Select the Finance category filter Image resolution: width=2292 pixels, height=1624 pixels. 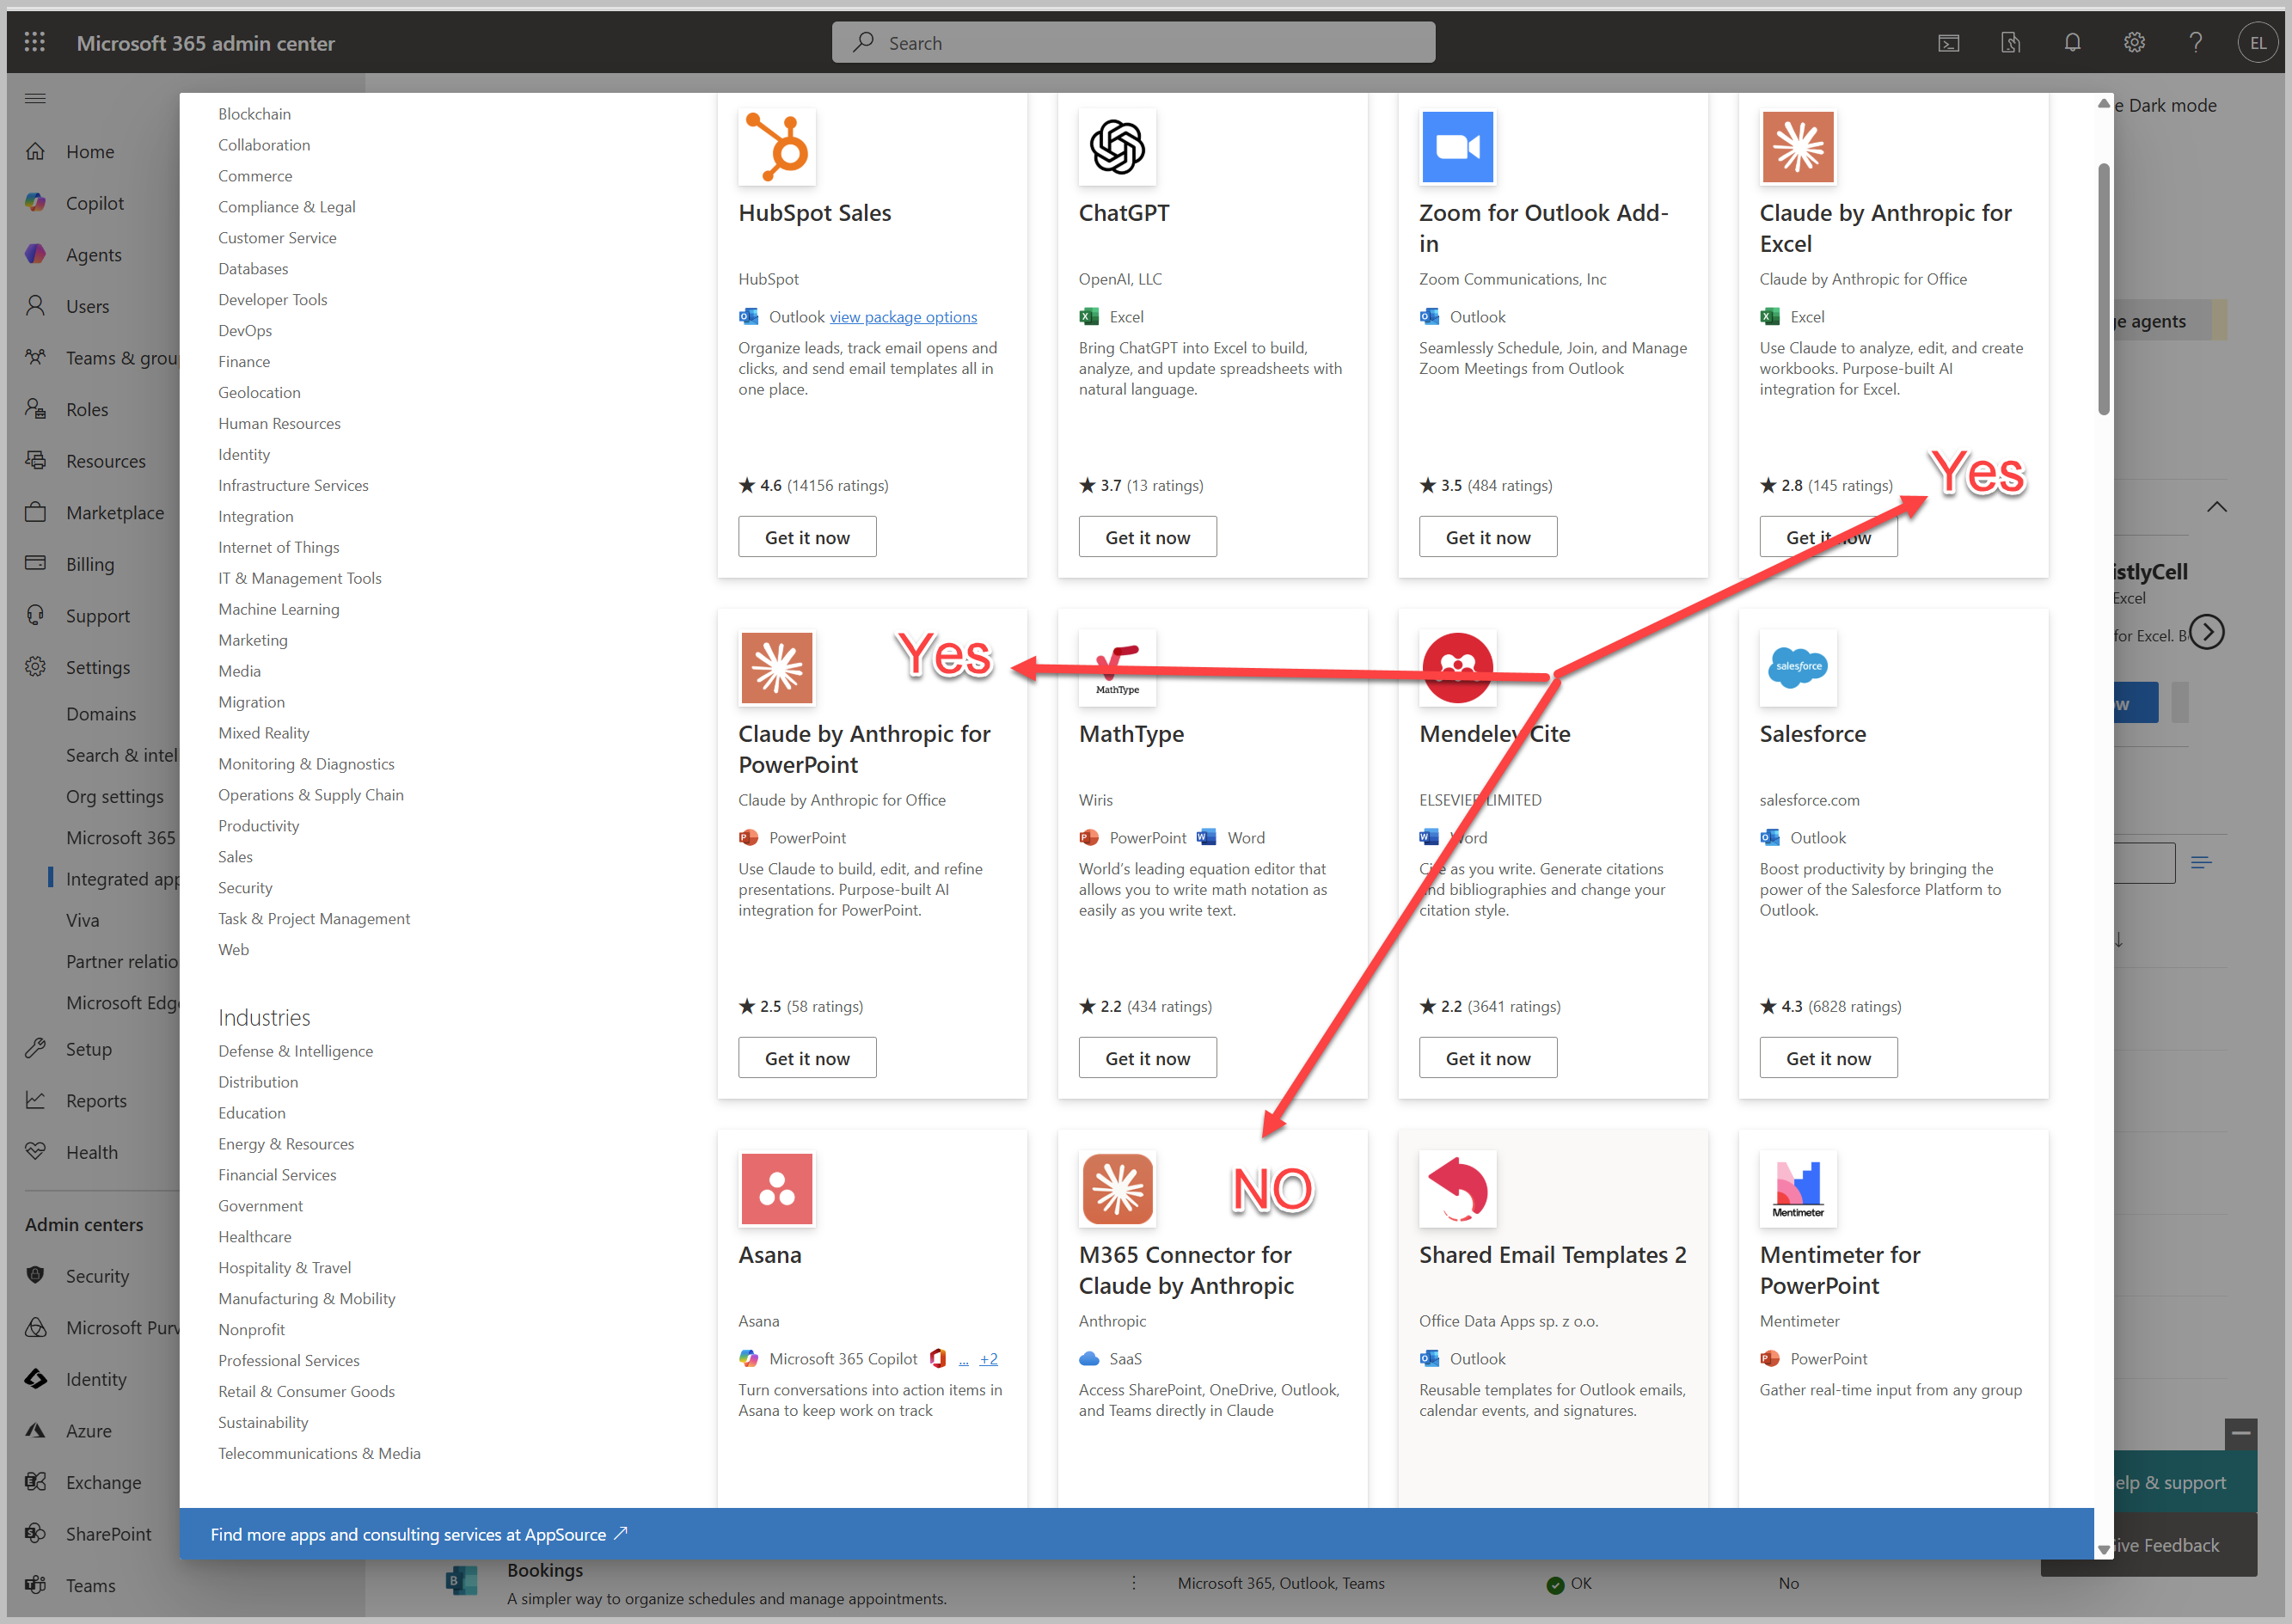(244, 361)
